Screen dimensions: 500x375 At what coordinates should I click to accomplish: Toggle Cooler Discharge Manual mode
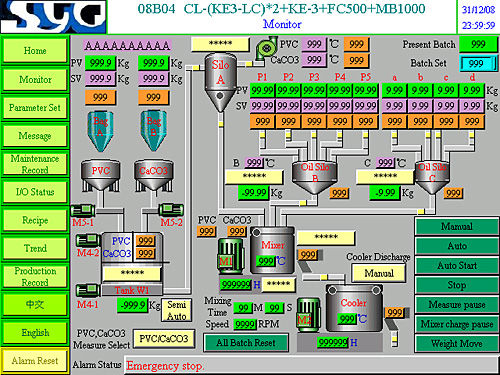pos(379,273)
